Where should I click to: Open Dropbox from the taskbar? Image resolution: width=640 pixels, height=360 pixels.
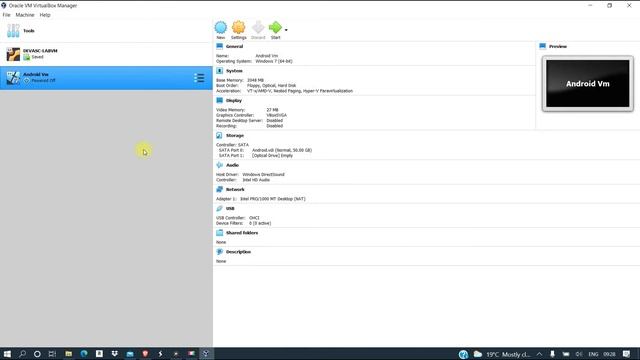[115, 354]
